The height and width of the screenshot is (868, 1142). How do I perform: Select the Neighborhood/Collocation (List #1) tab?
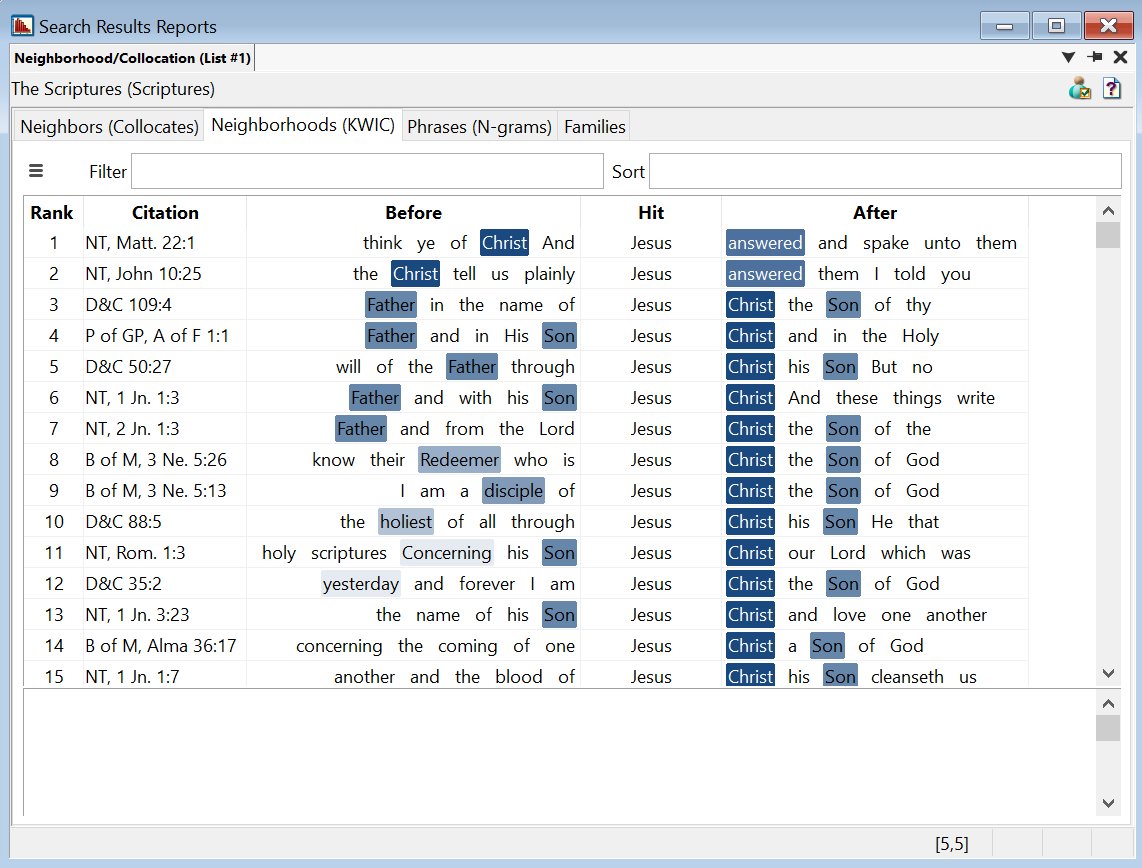(x=132, y=59)
